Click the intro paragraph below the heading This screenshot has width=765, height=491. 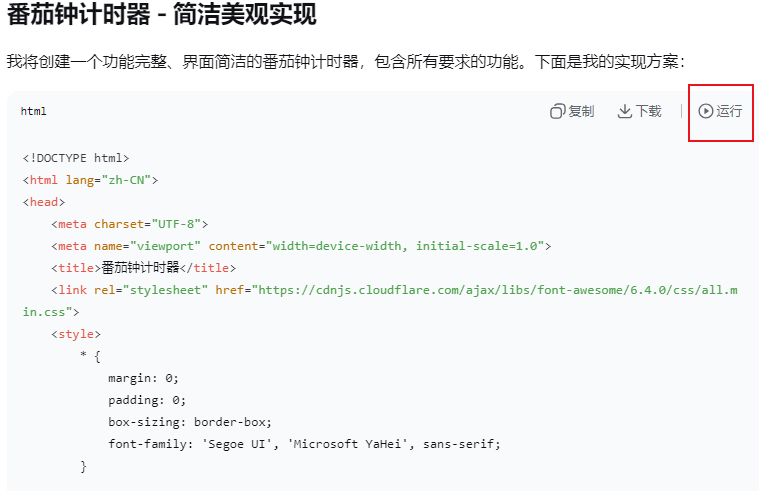pos(345,62)
